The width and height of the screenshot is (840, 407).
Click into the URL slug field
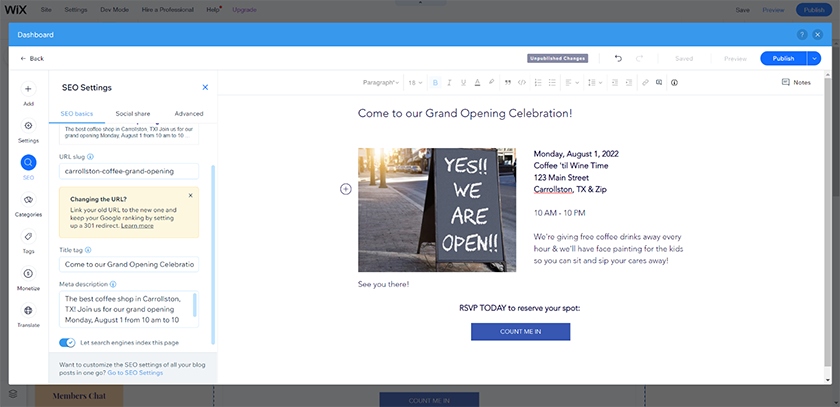129,171
